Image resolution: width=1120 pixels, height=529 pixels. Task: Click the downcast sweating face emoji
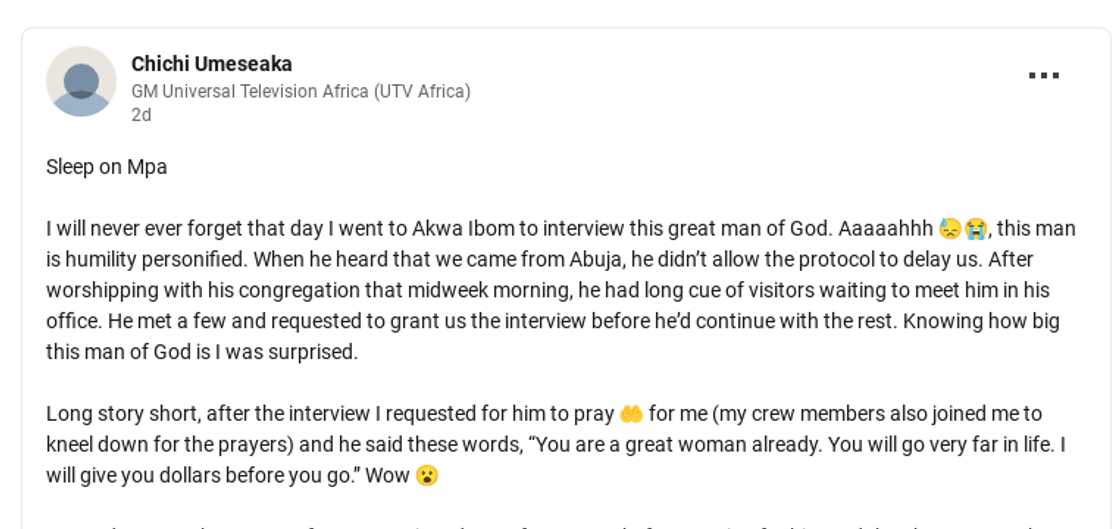pyautogui.click(x=949, y=229)
